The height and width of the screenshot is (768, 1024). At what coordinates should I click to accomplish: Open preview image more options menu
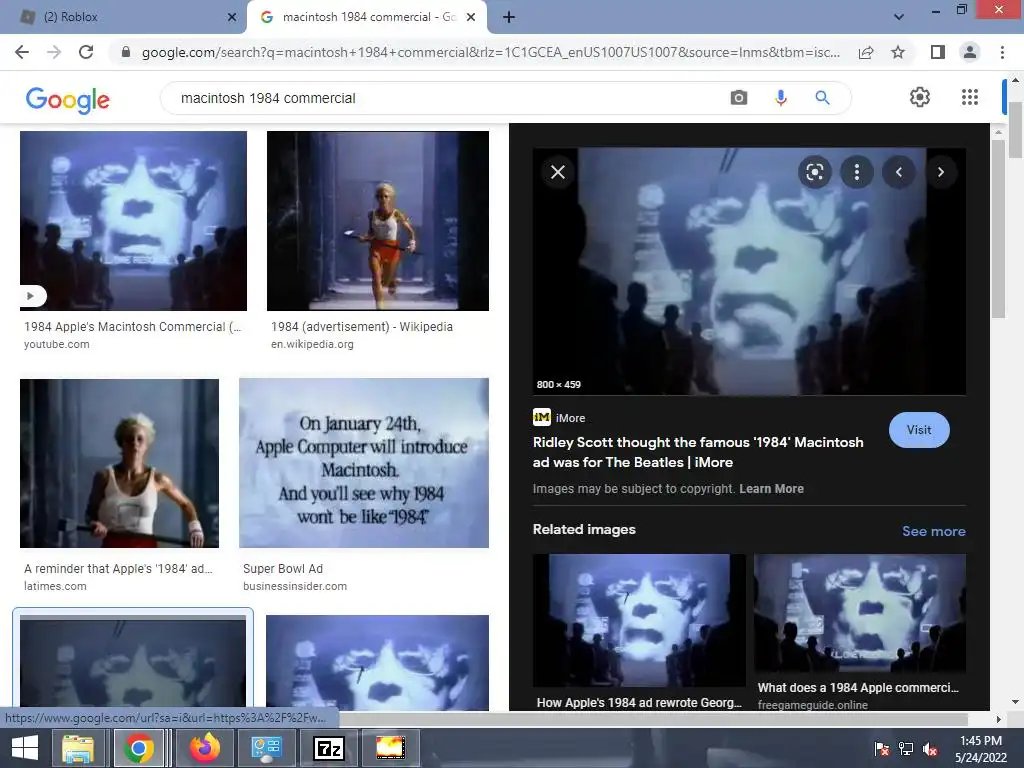[856, 172]
